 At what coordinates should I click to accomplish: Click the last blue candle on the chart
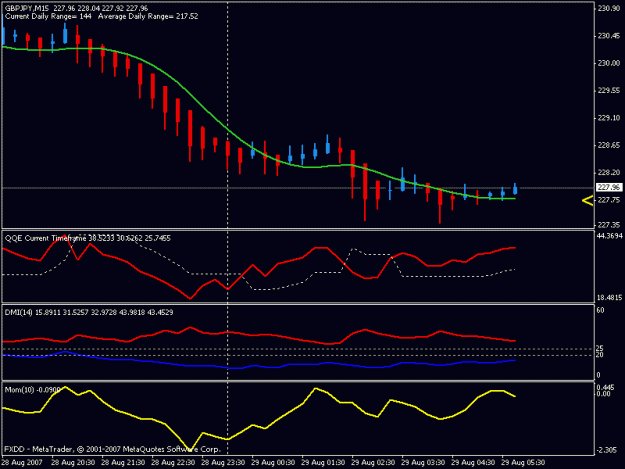point(515,190)
